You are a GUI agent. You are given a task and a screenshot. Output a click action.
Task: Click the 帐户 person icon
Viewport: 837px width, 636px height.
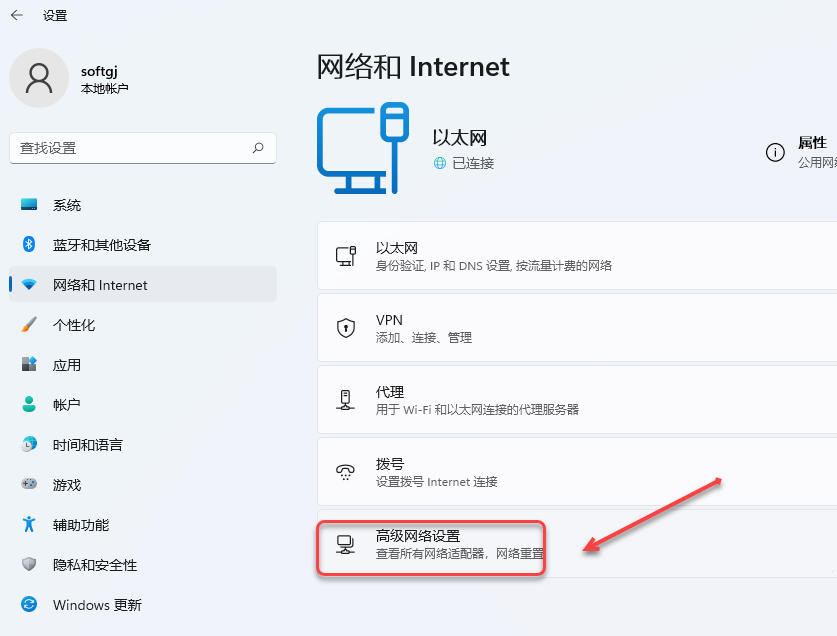click(x=29, y=404)
